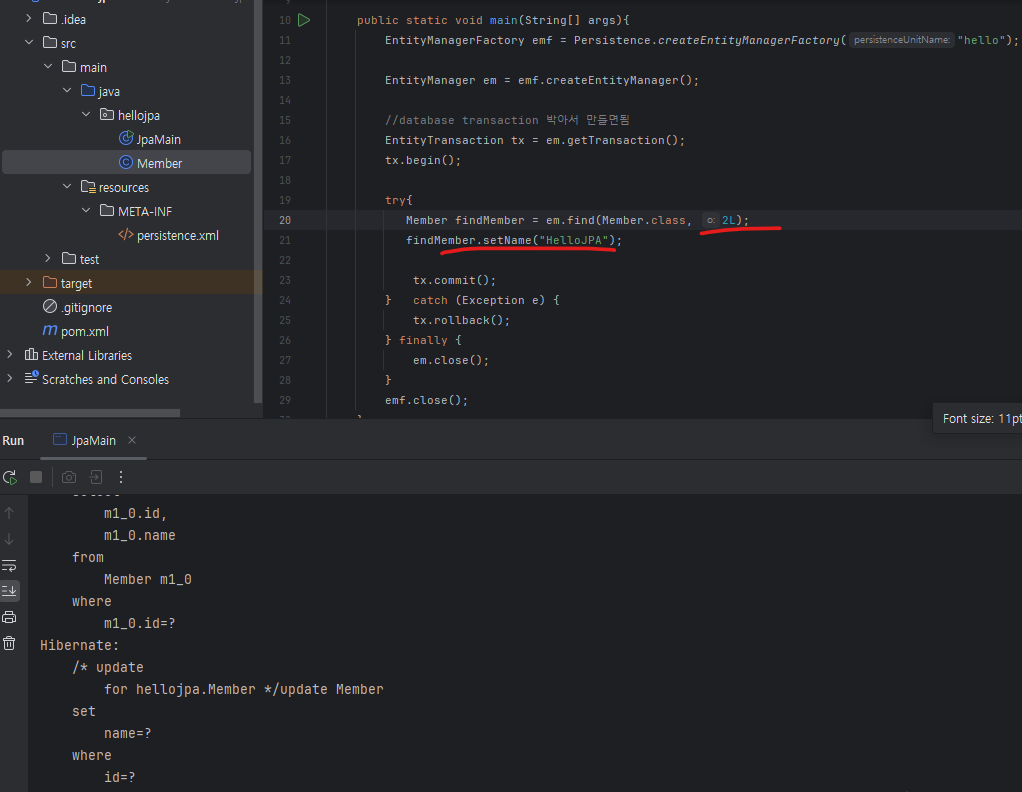This screenshot has height=792, width=1022.
Task: Click the Rerun JpaMain icon
Action: pyautogui.click(x=10, y=478)
